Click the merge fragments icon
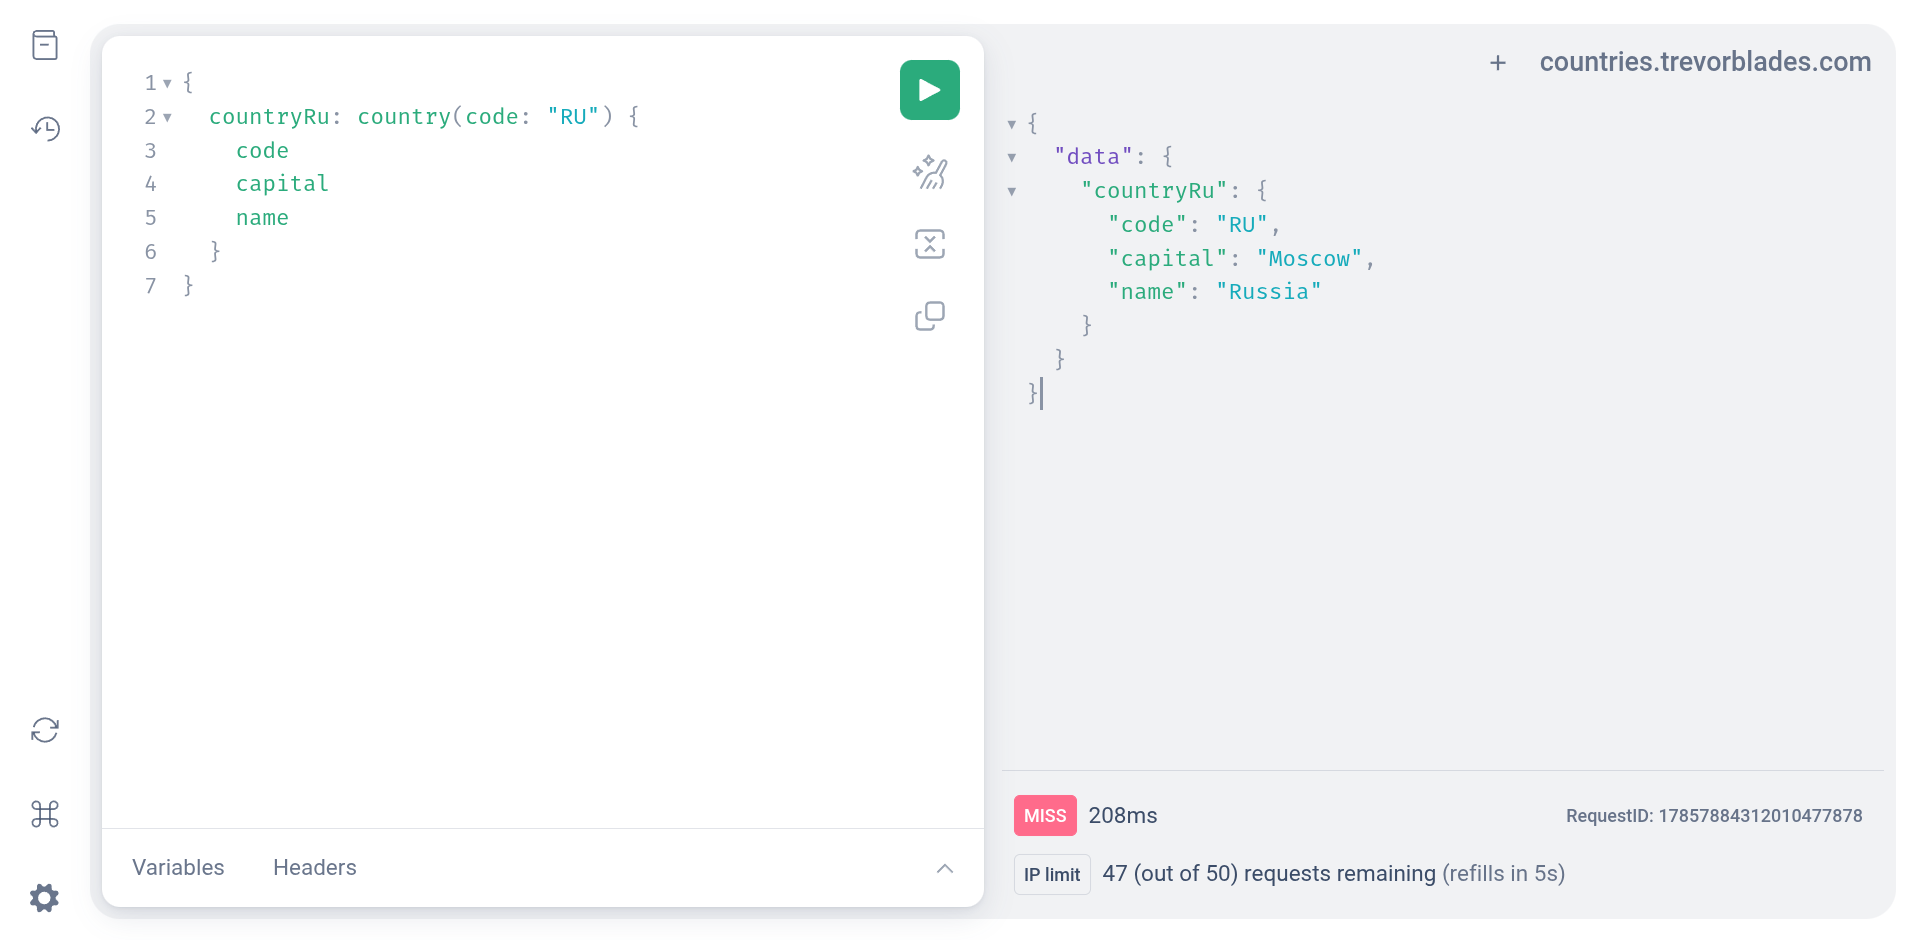Screen dimensions: 1920x940 point(930,244)
